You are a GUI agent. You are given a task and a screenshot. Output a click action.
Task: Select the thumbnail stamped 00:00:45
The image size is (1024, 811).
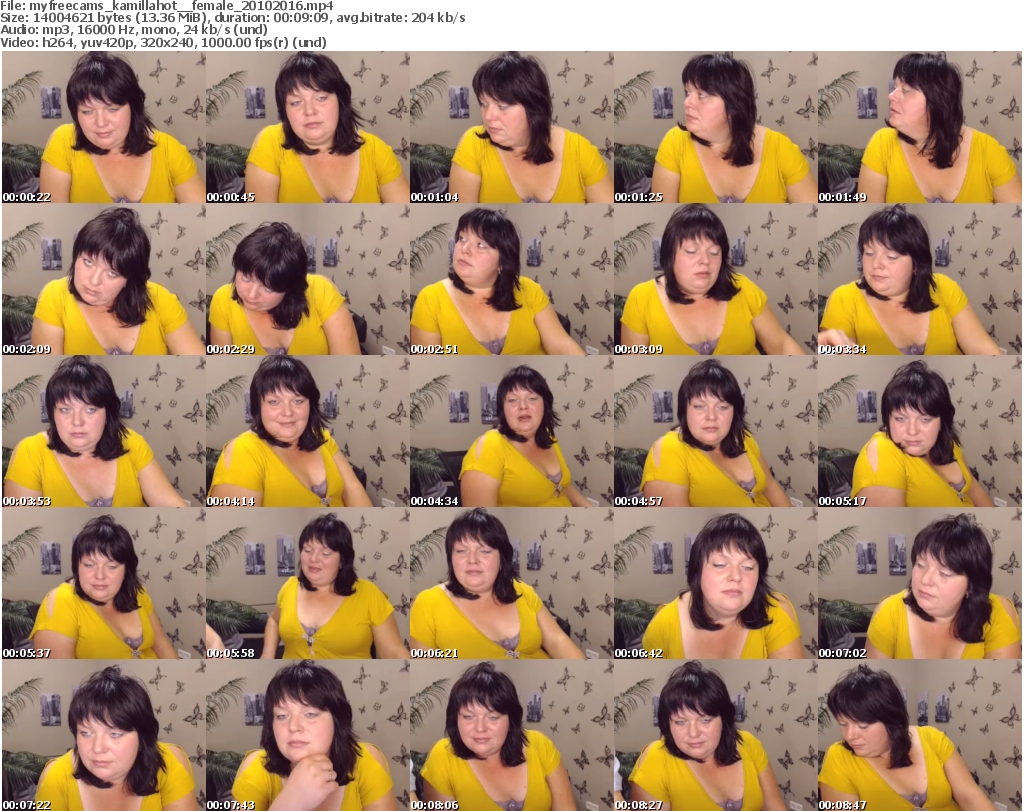click(308, 127)
